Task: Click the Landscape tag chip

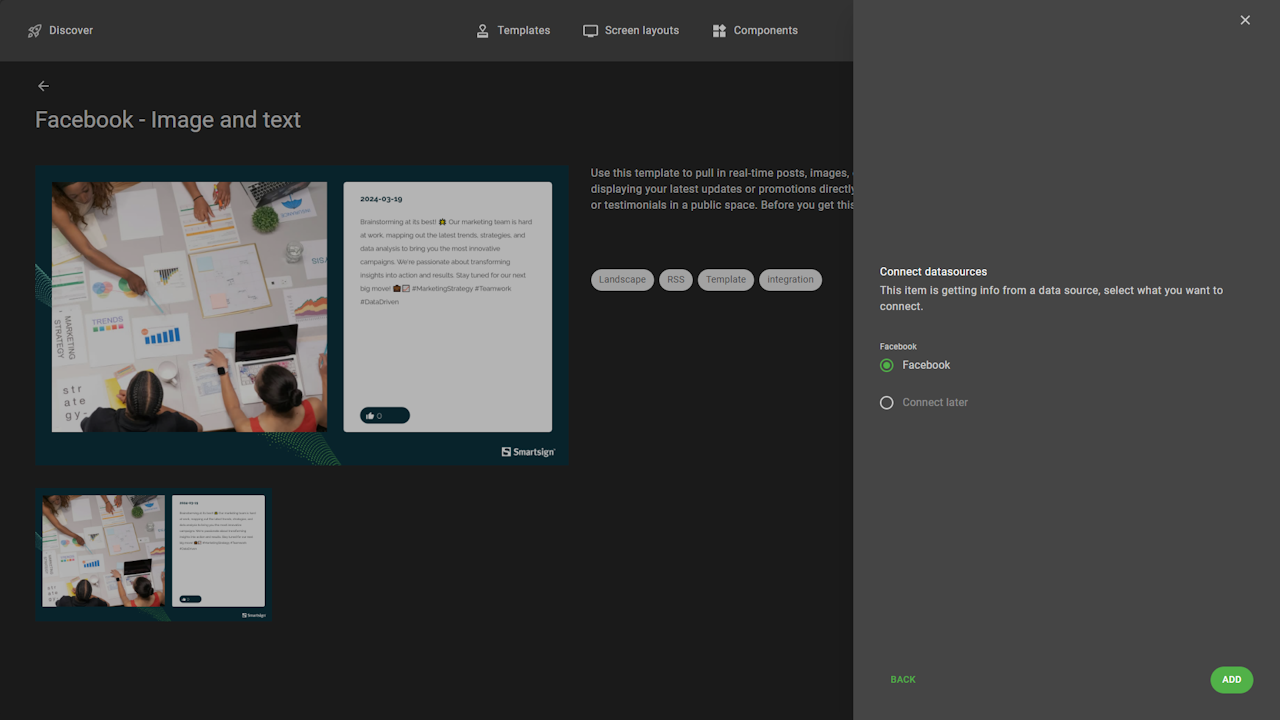Action: [x=622, y=280]
